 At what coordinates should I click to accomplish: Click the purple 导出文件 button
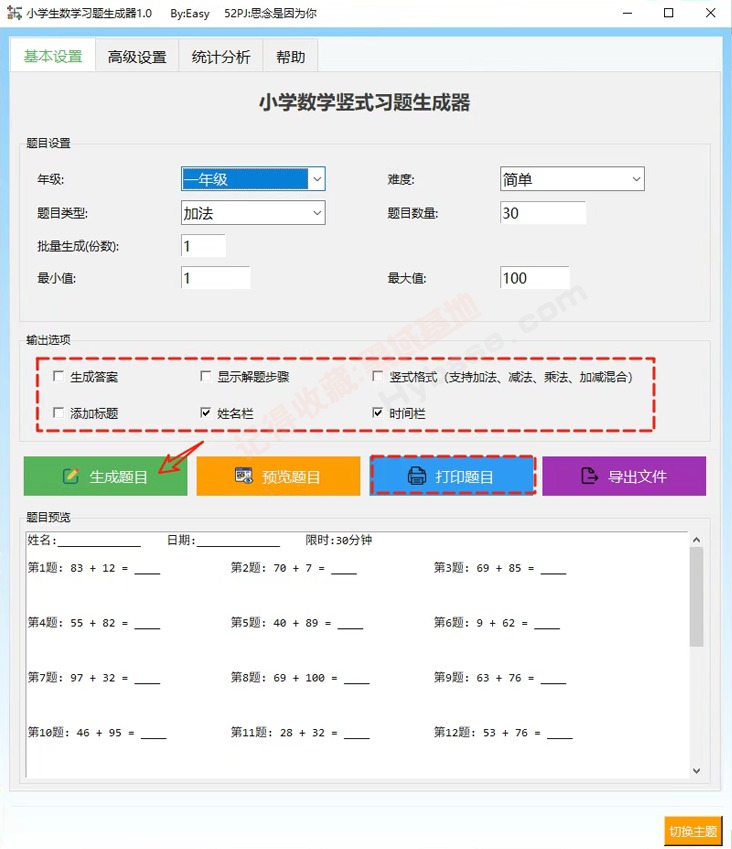point(624,476)
